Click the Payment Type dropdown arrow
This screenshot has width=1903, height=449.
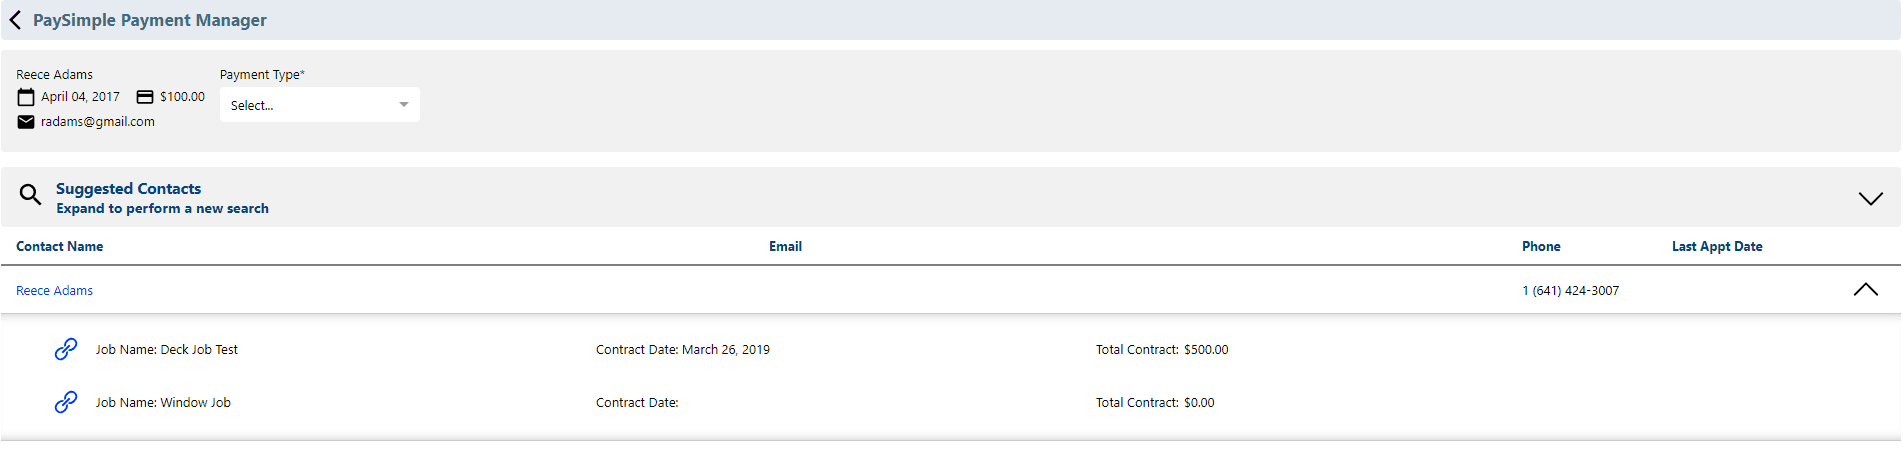click(x=404, y=105)
